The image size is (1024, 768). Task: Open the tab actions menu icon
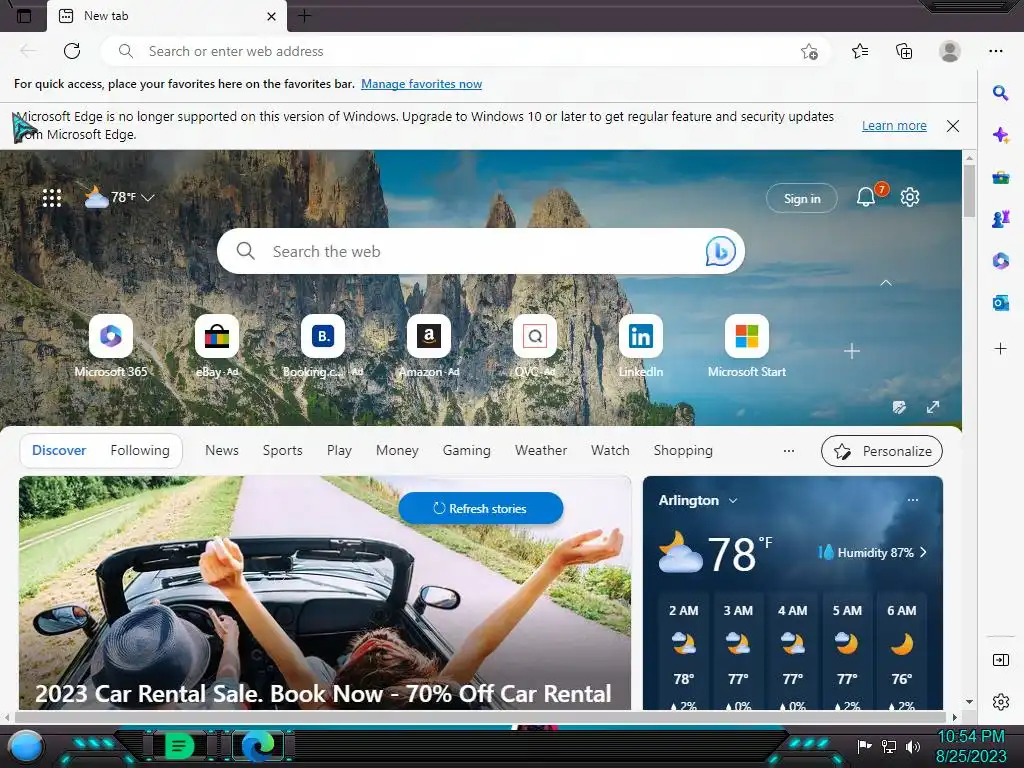pyautogui.click(x=24, y=16)
